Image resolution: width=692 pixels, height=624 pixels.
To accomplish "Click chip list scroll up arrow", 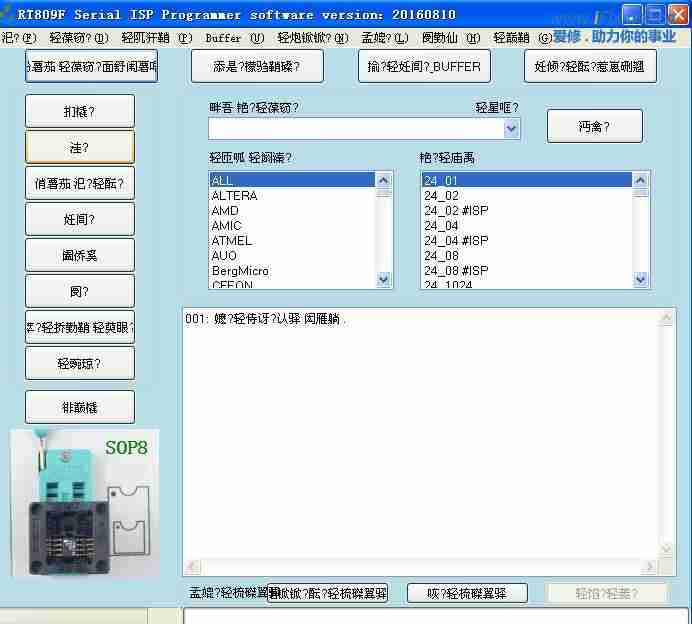I will pyautogui.click(x=640, y=180).
